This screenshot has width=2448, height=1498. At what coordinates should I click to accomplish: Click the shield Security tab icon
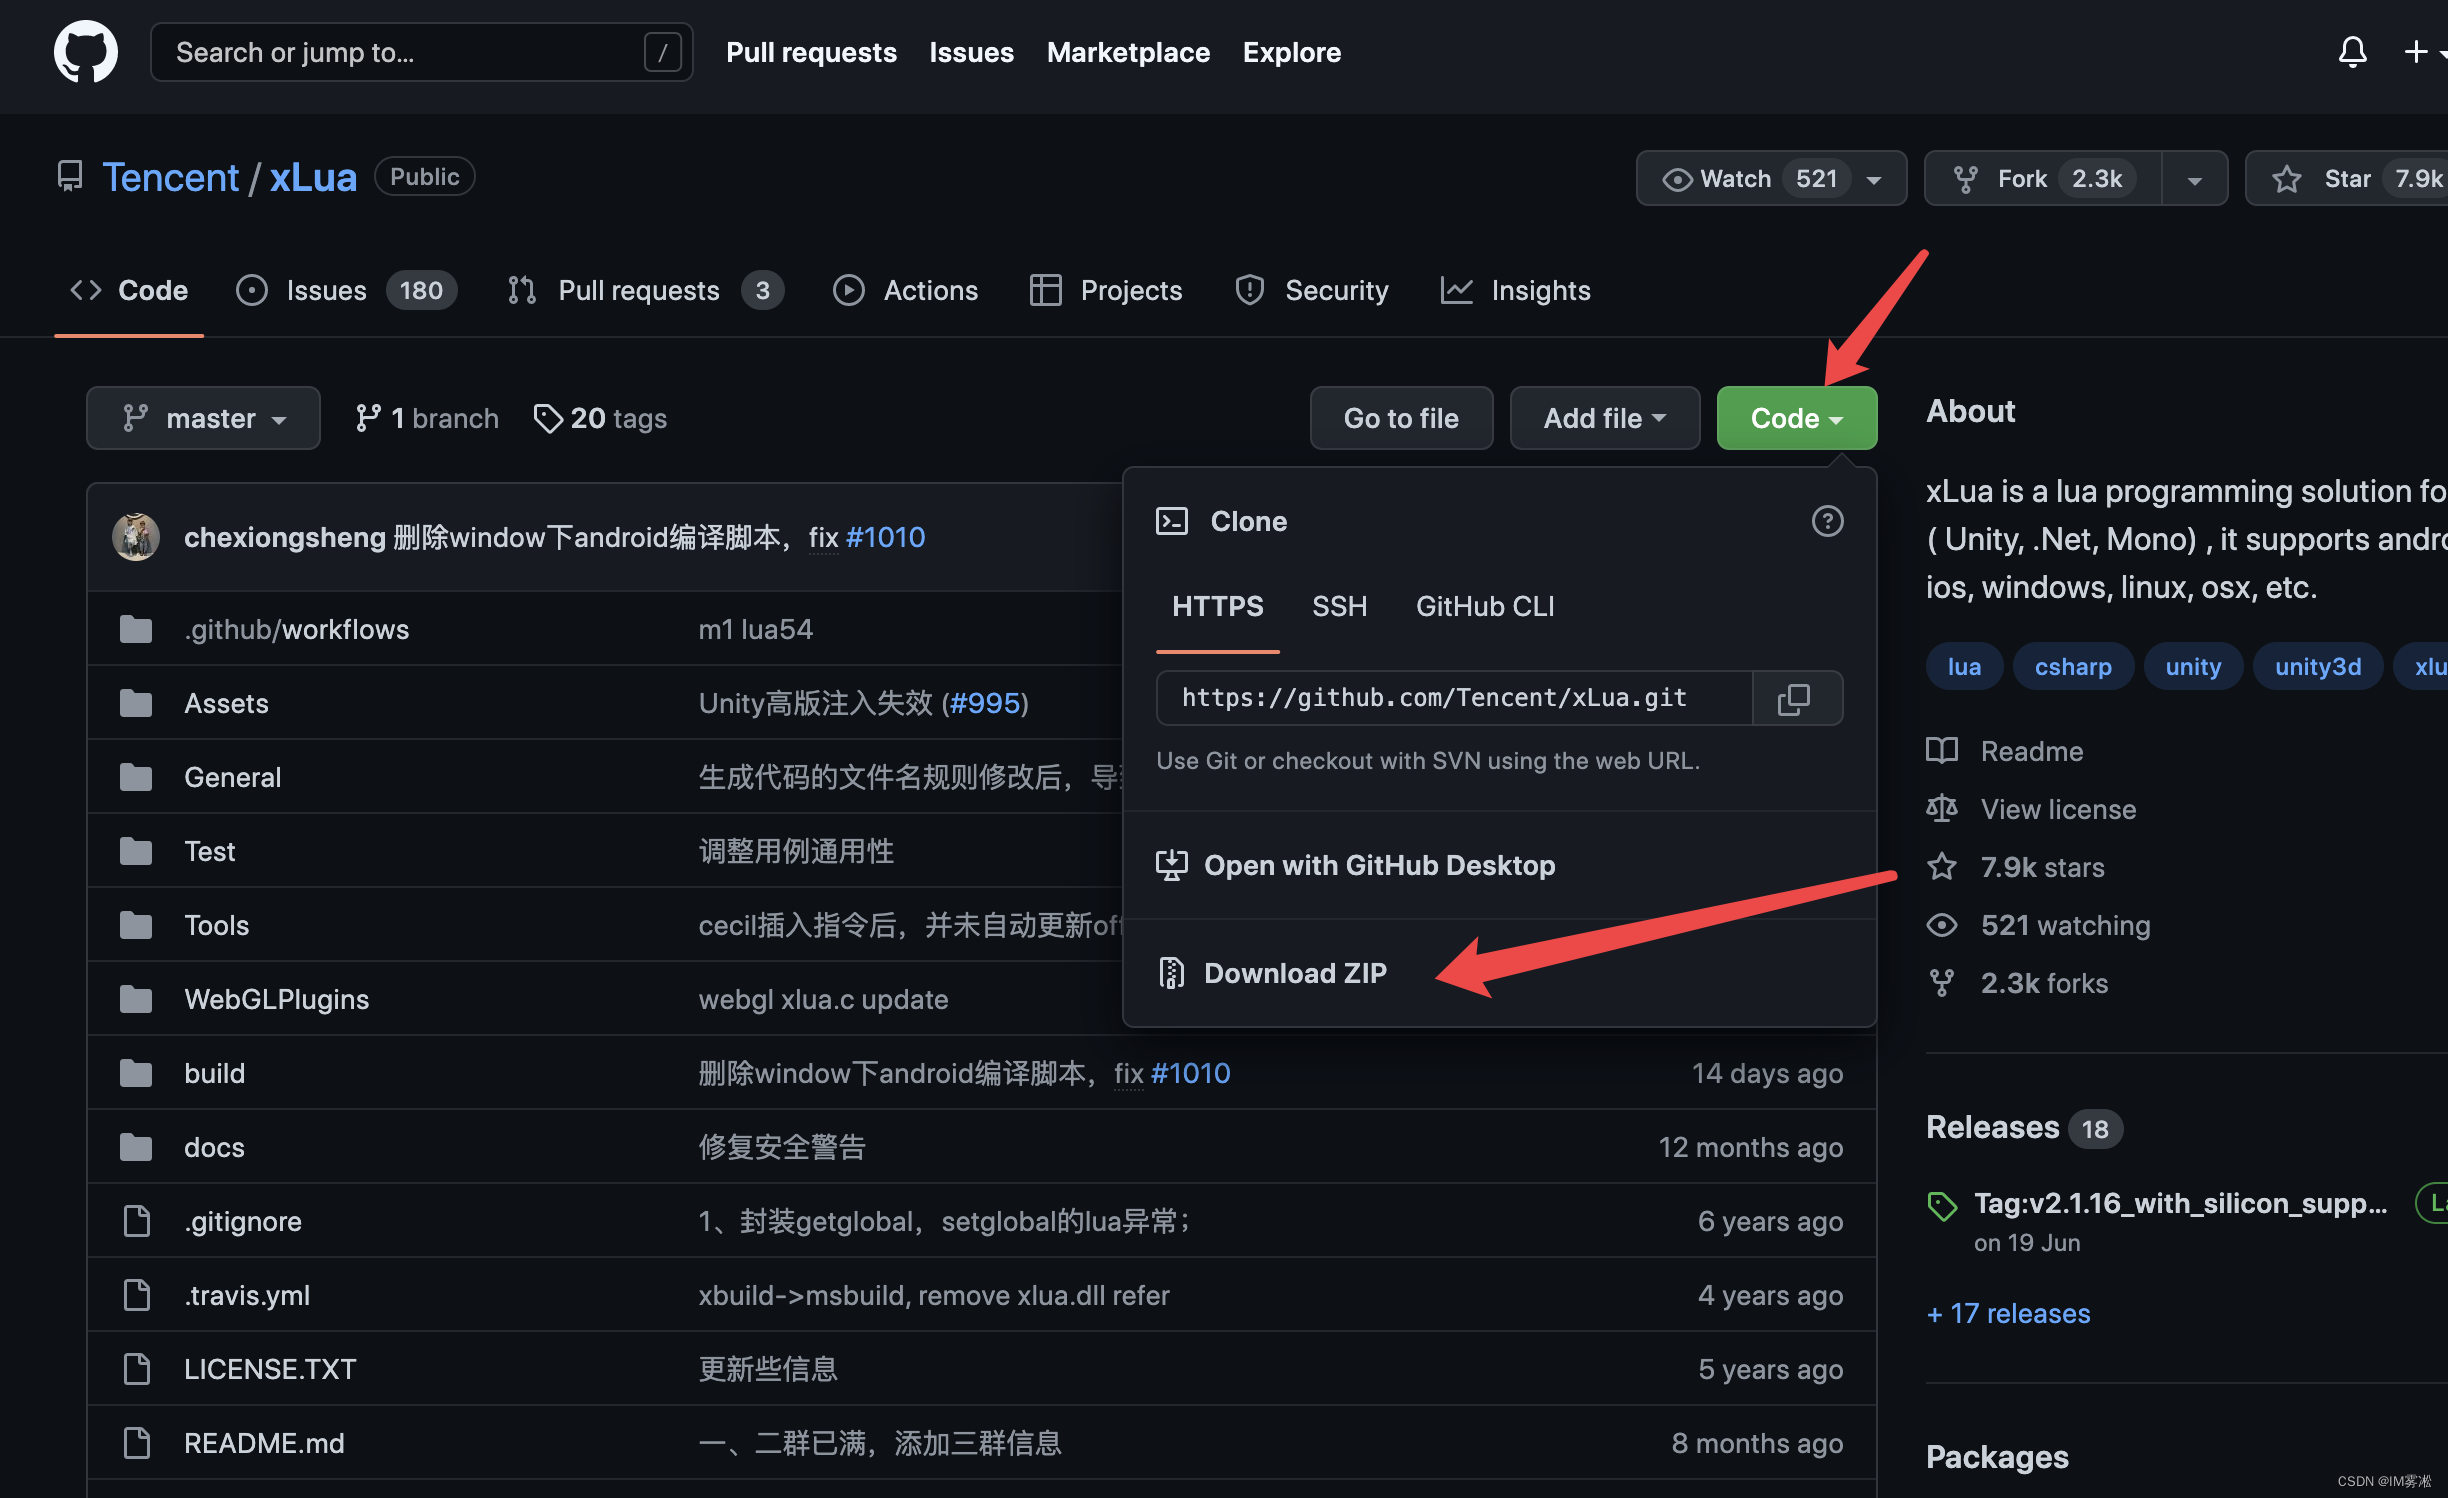(x=1248, y=288)
